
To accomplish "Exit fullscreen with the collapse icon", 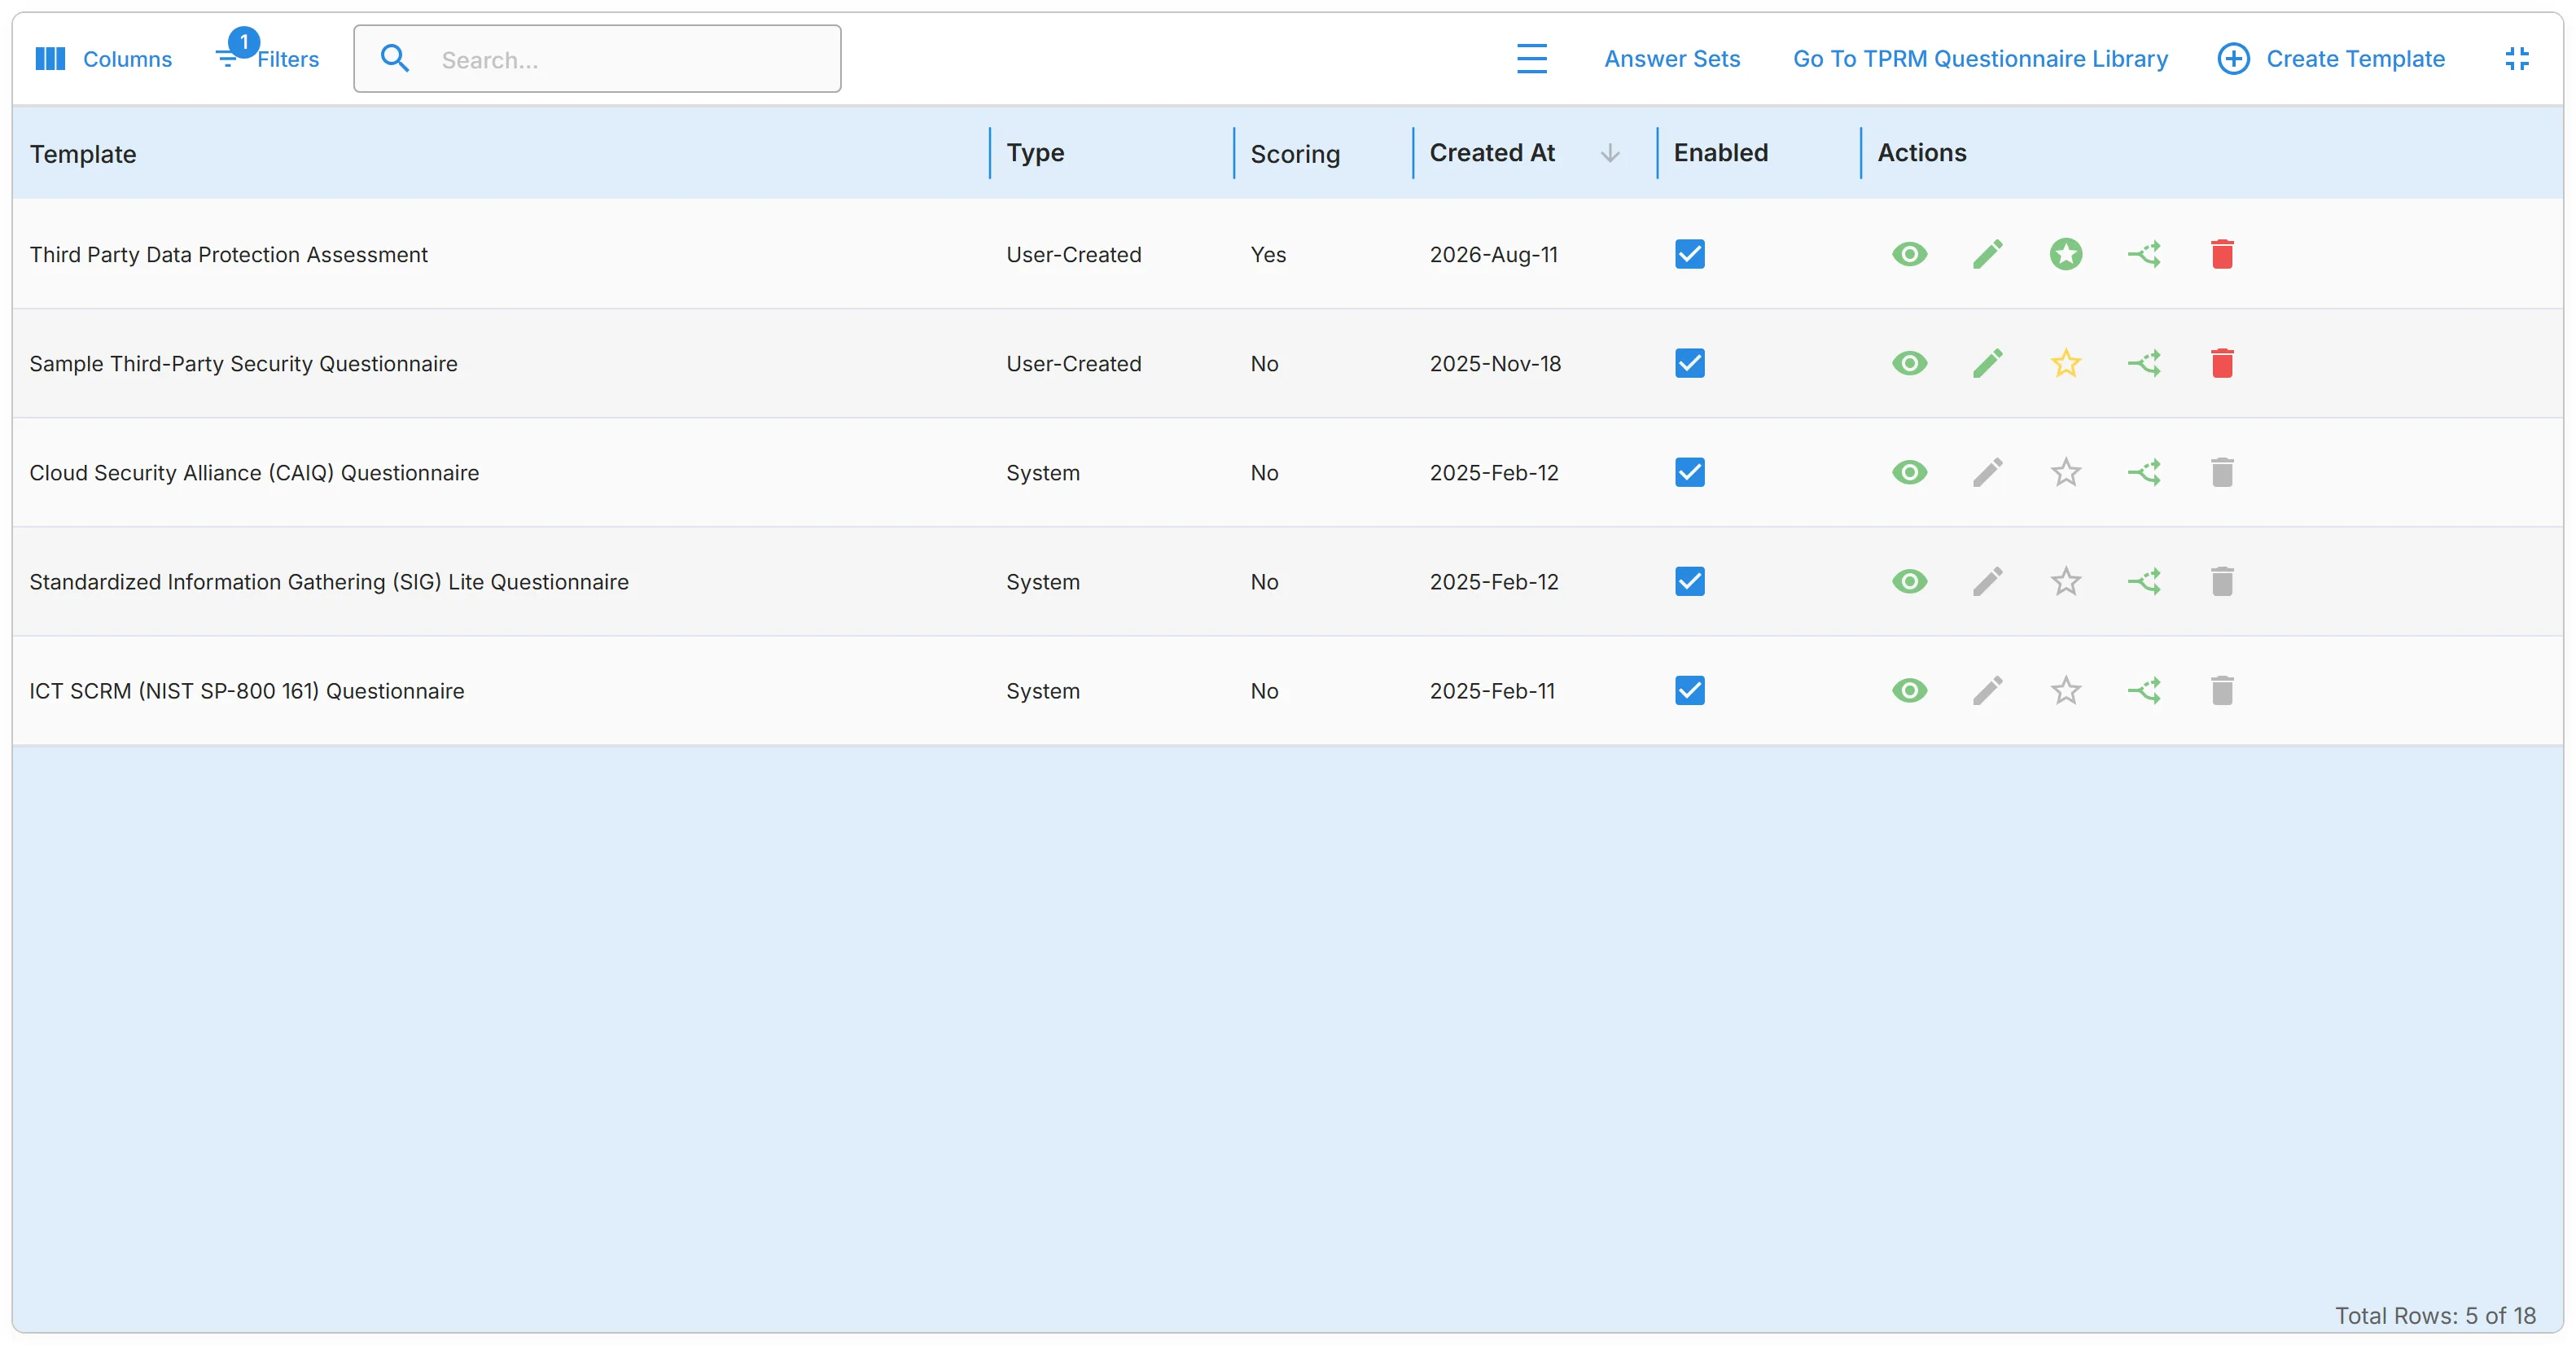I will point(2517,59).
